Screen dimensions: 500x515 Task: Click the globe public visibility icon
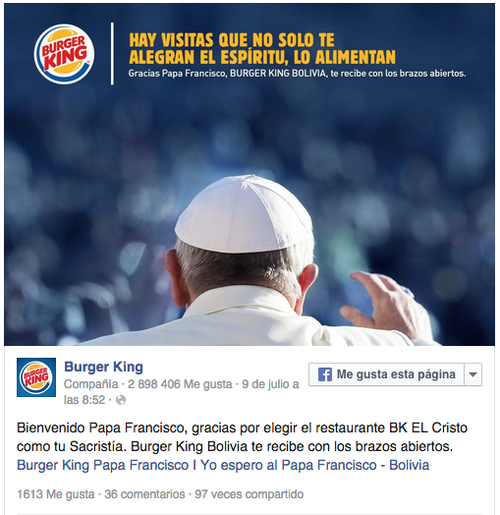click(x=121, y=400)
